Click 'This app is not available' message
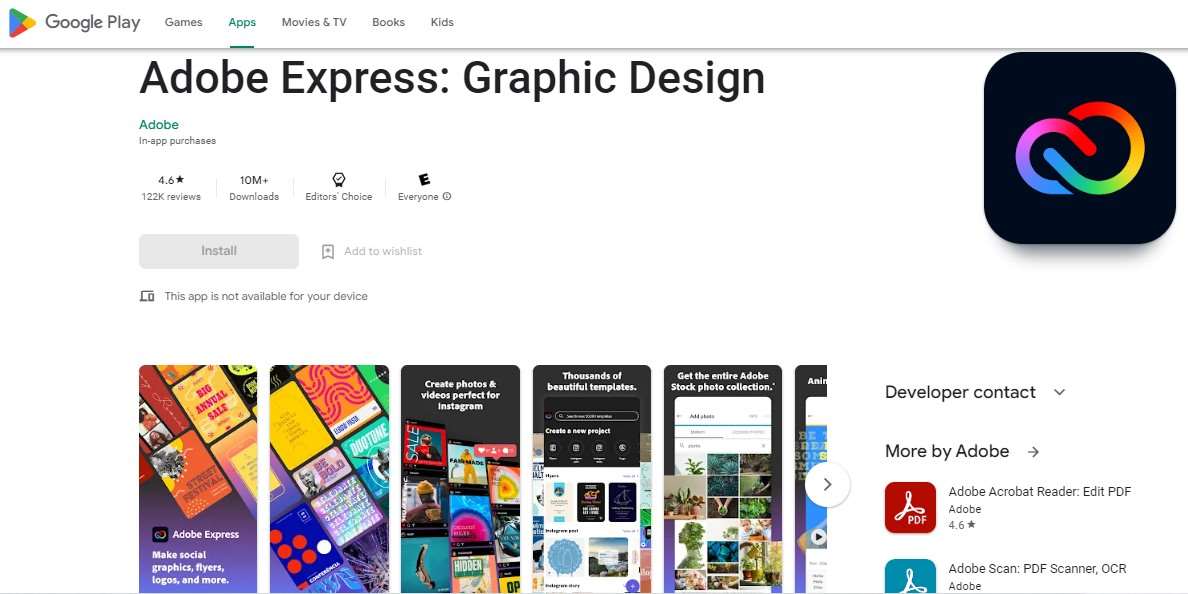The height and width of the screenshot is (594, 1188). pos(266,296)
